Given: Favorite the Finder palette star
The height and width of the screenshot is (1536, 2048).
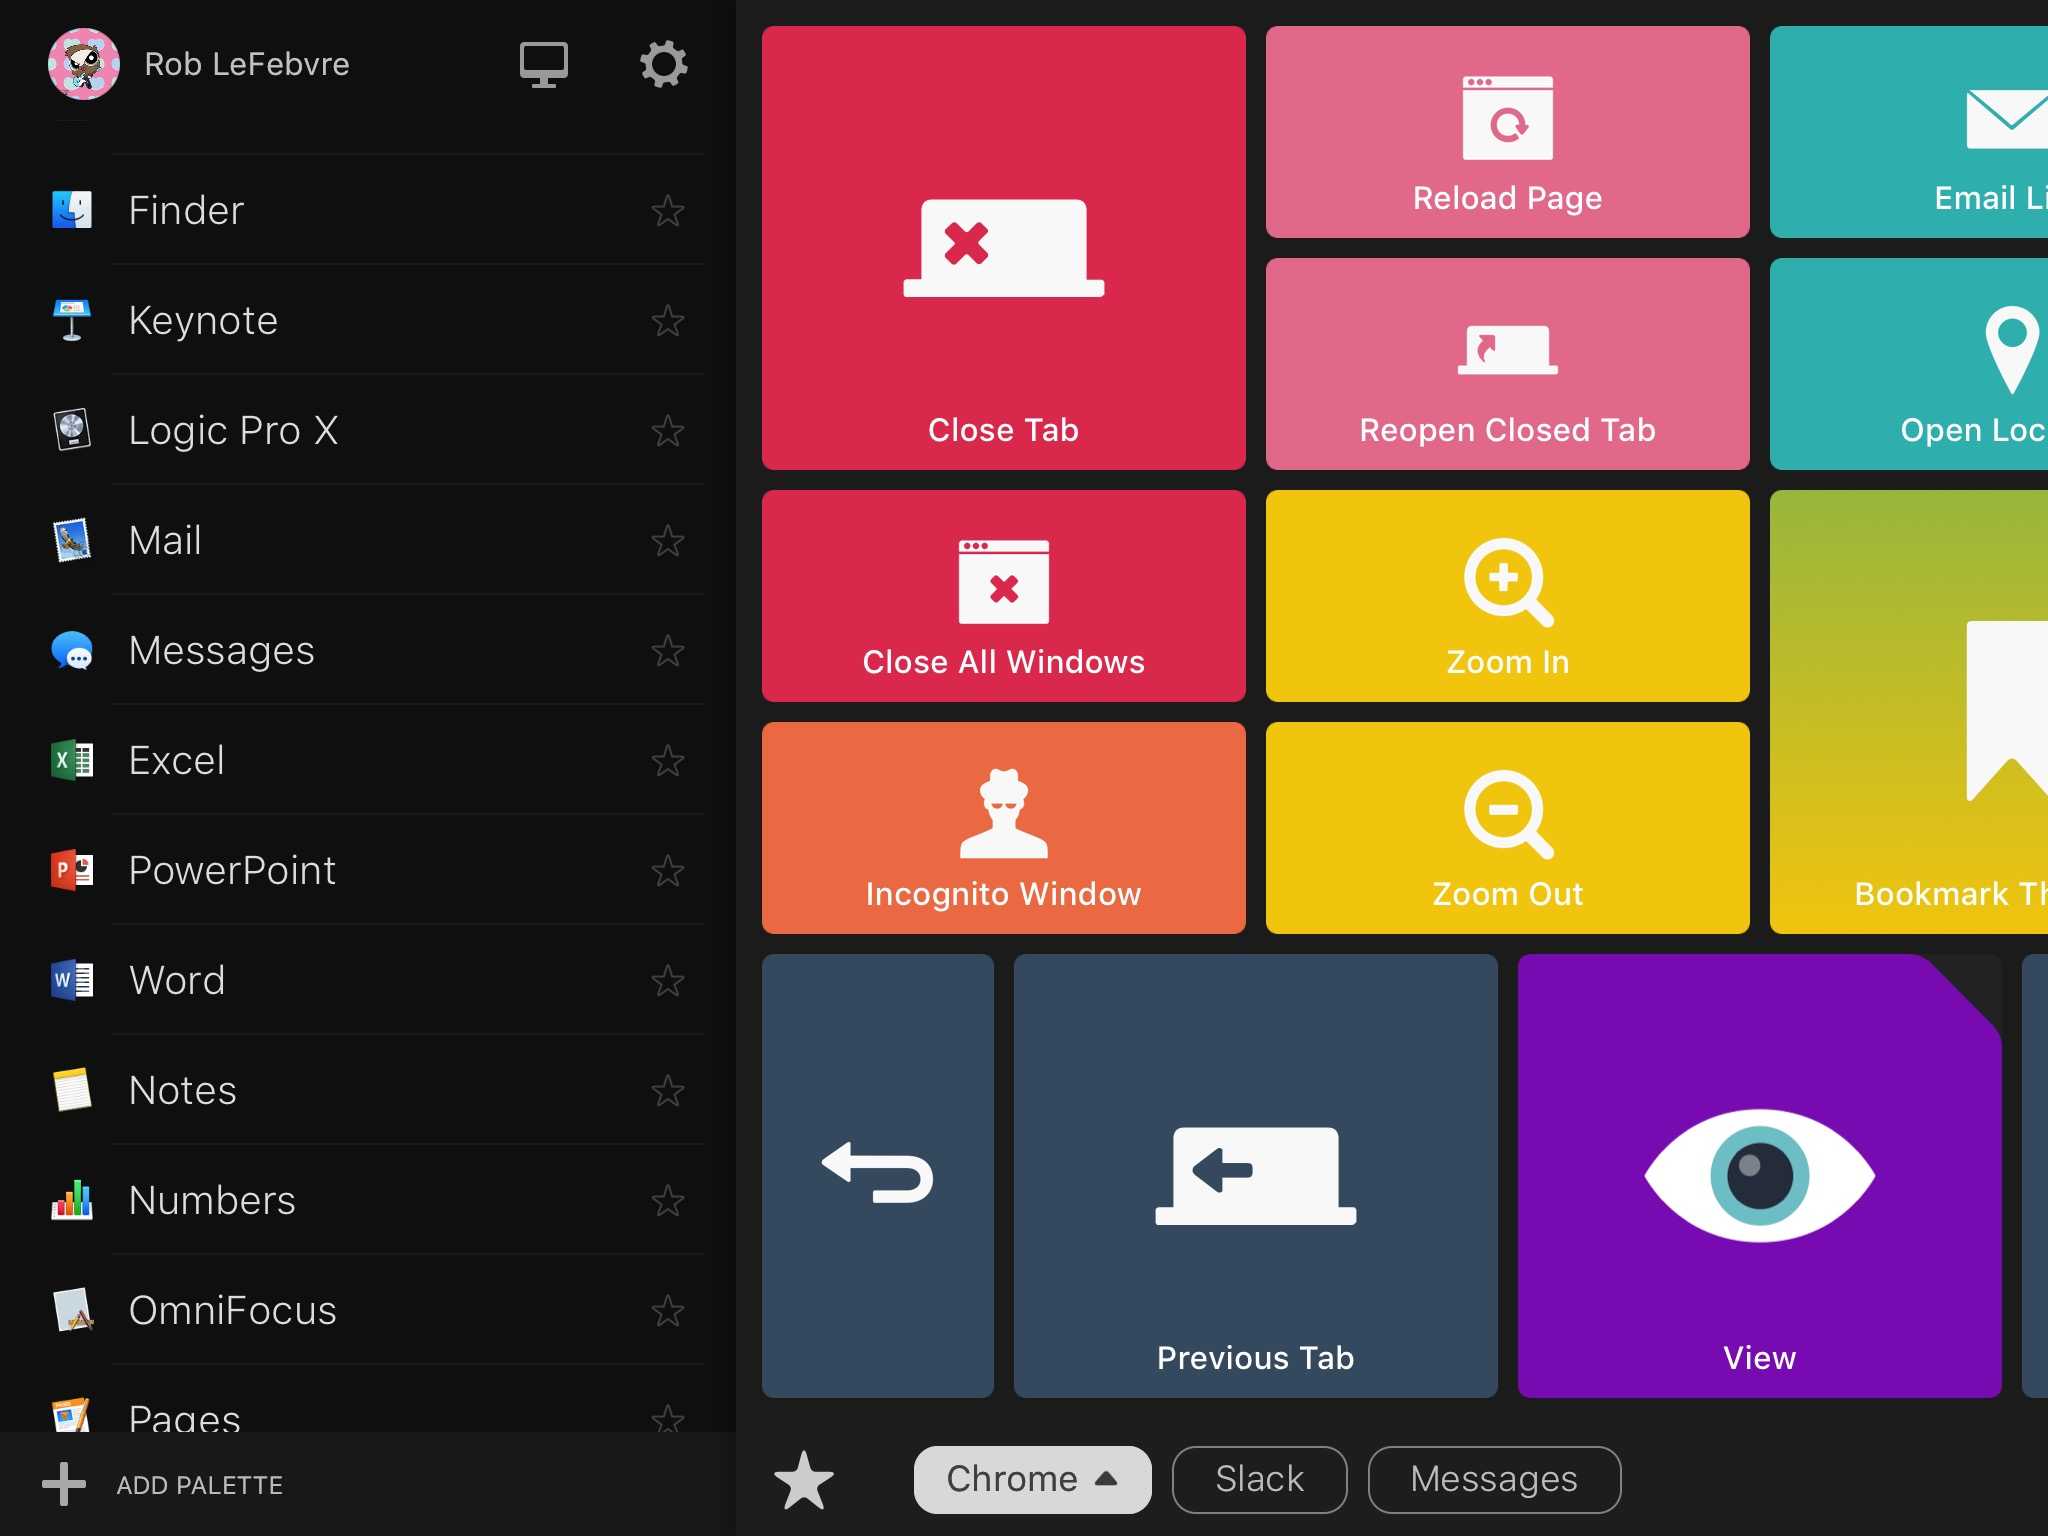Looking at the screenshot, I should [x=667, y=211].
